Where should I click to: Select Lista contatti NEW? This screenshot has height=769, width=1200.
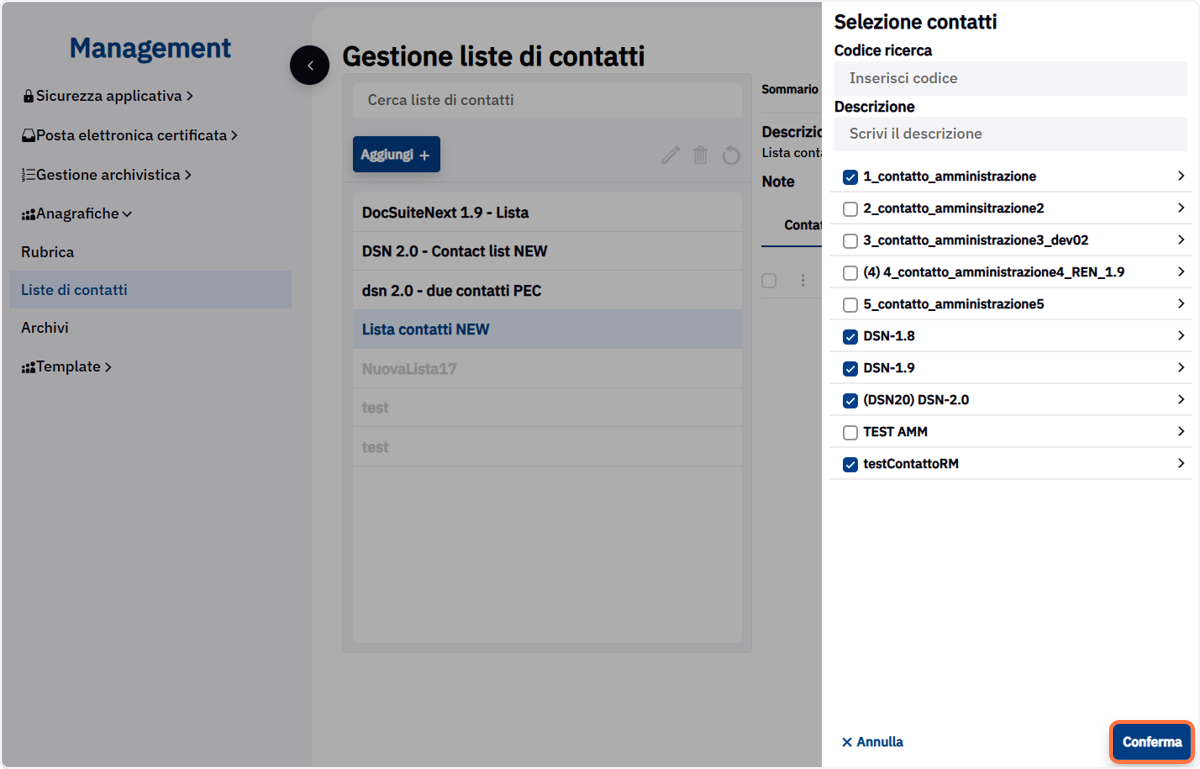coord(547,330)
